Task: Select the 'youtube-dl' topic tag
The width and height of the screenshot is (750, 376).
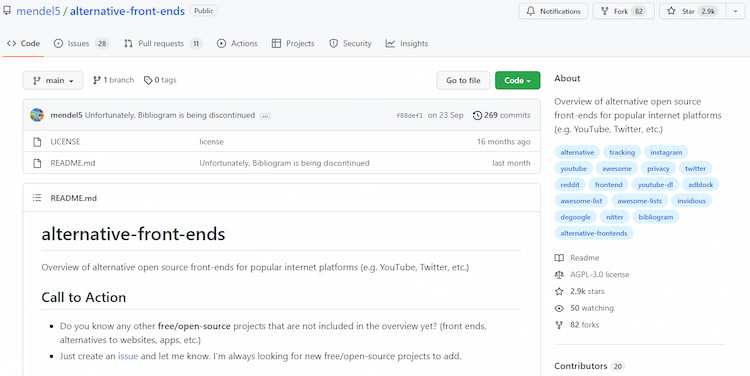Action: pyautogui.click(x=655, y=185)
